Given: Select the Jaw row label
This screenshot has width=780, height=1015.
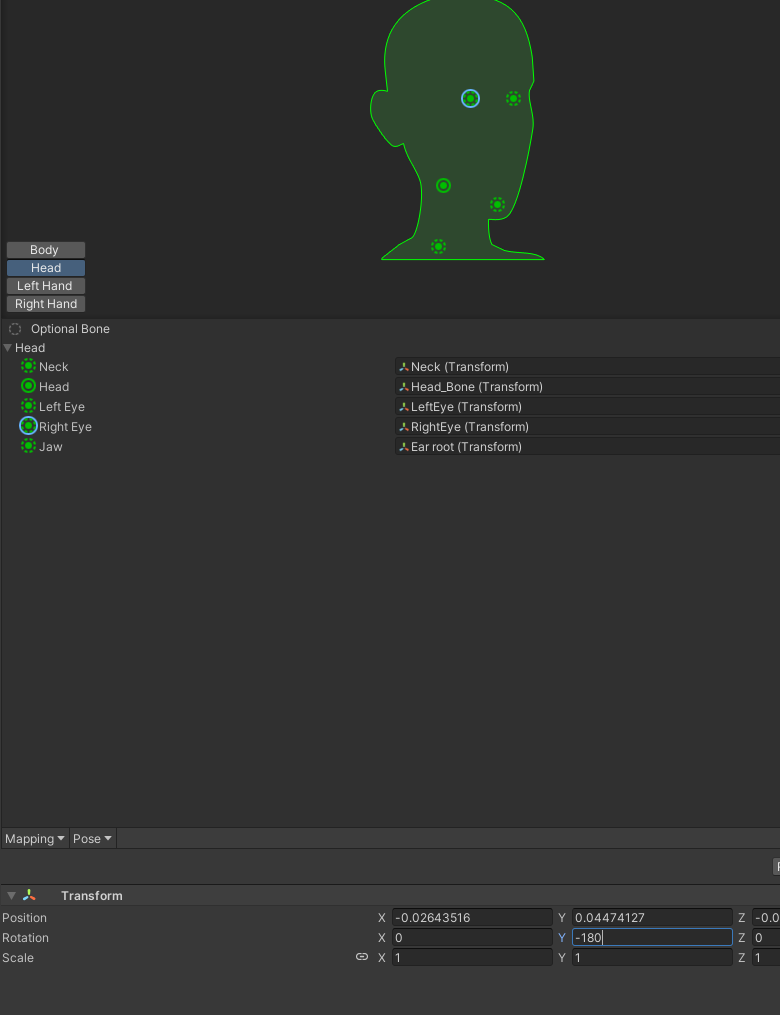Looking at the screenshot, I should [x=50, y=447].
